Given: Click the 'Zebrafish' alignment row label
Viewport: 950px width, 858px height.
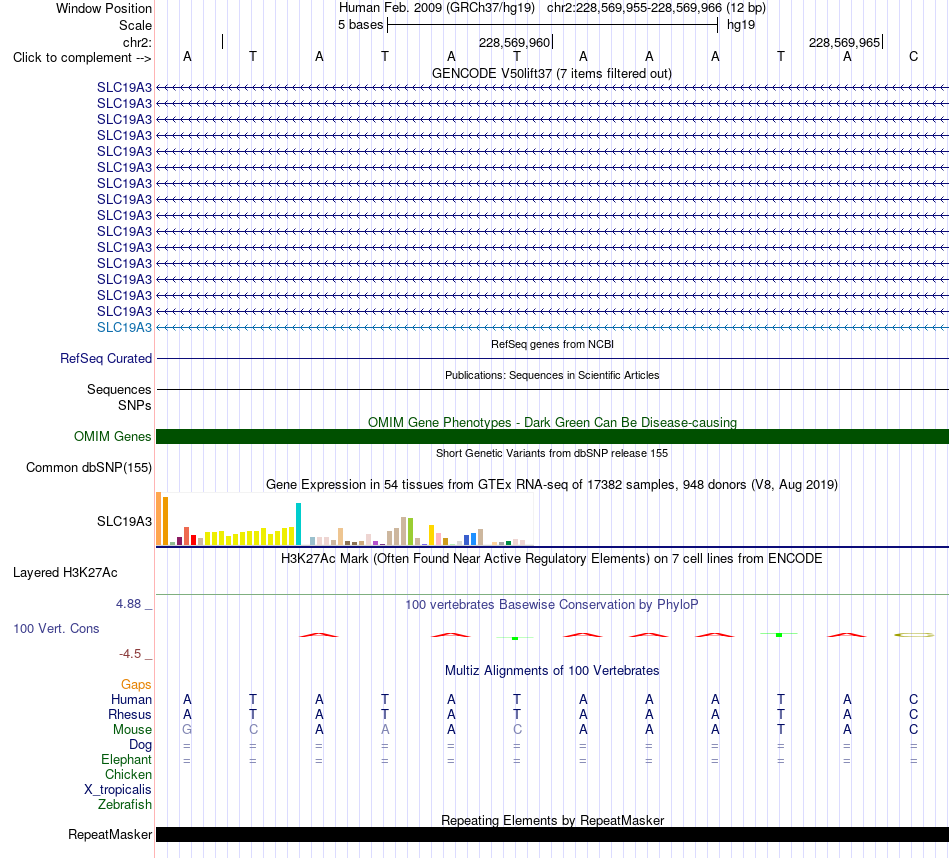Looking at the screenshot, I should pos(125,805).
